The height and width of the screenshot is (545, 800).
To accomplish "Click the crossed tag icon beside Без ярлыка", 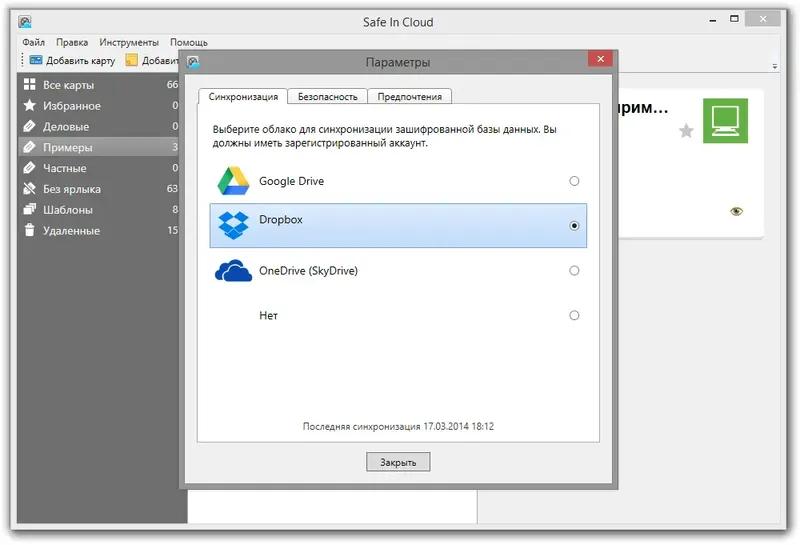I will 30,189.
